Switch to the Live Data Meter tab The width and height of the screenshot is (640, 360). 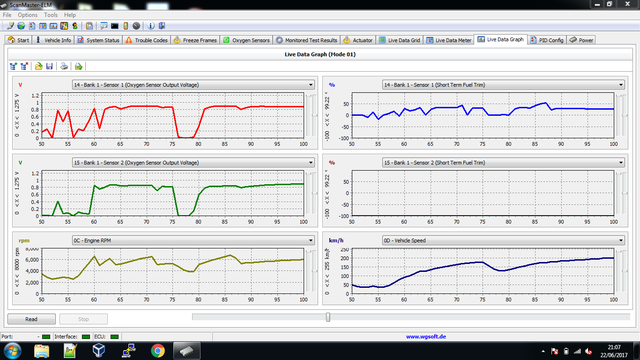click(449, 40)
